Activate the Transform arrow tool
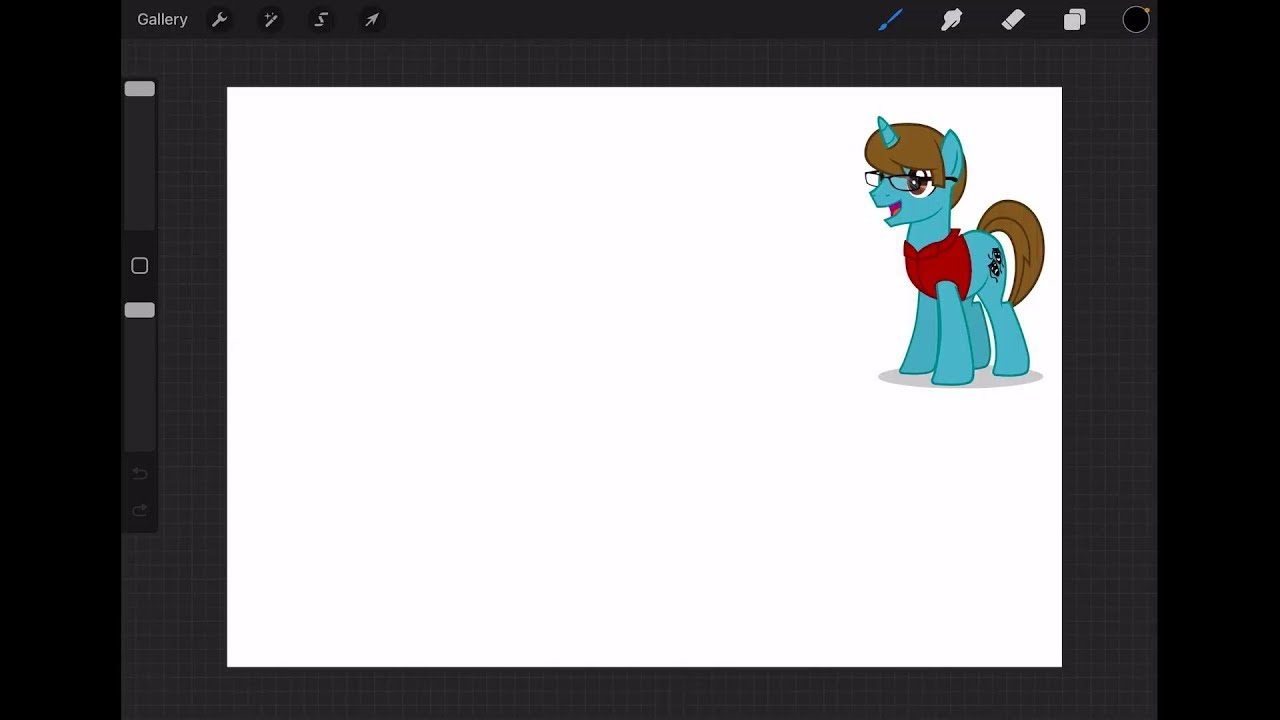 pos(372,20)
